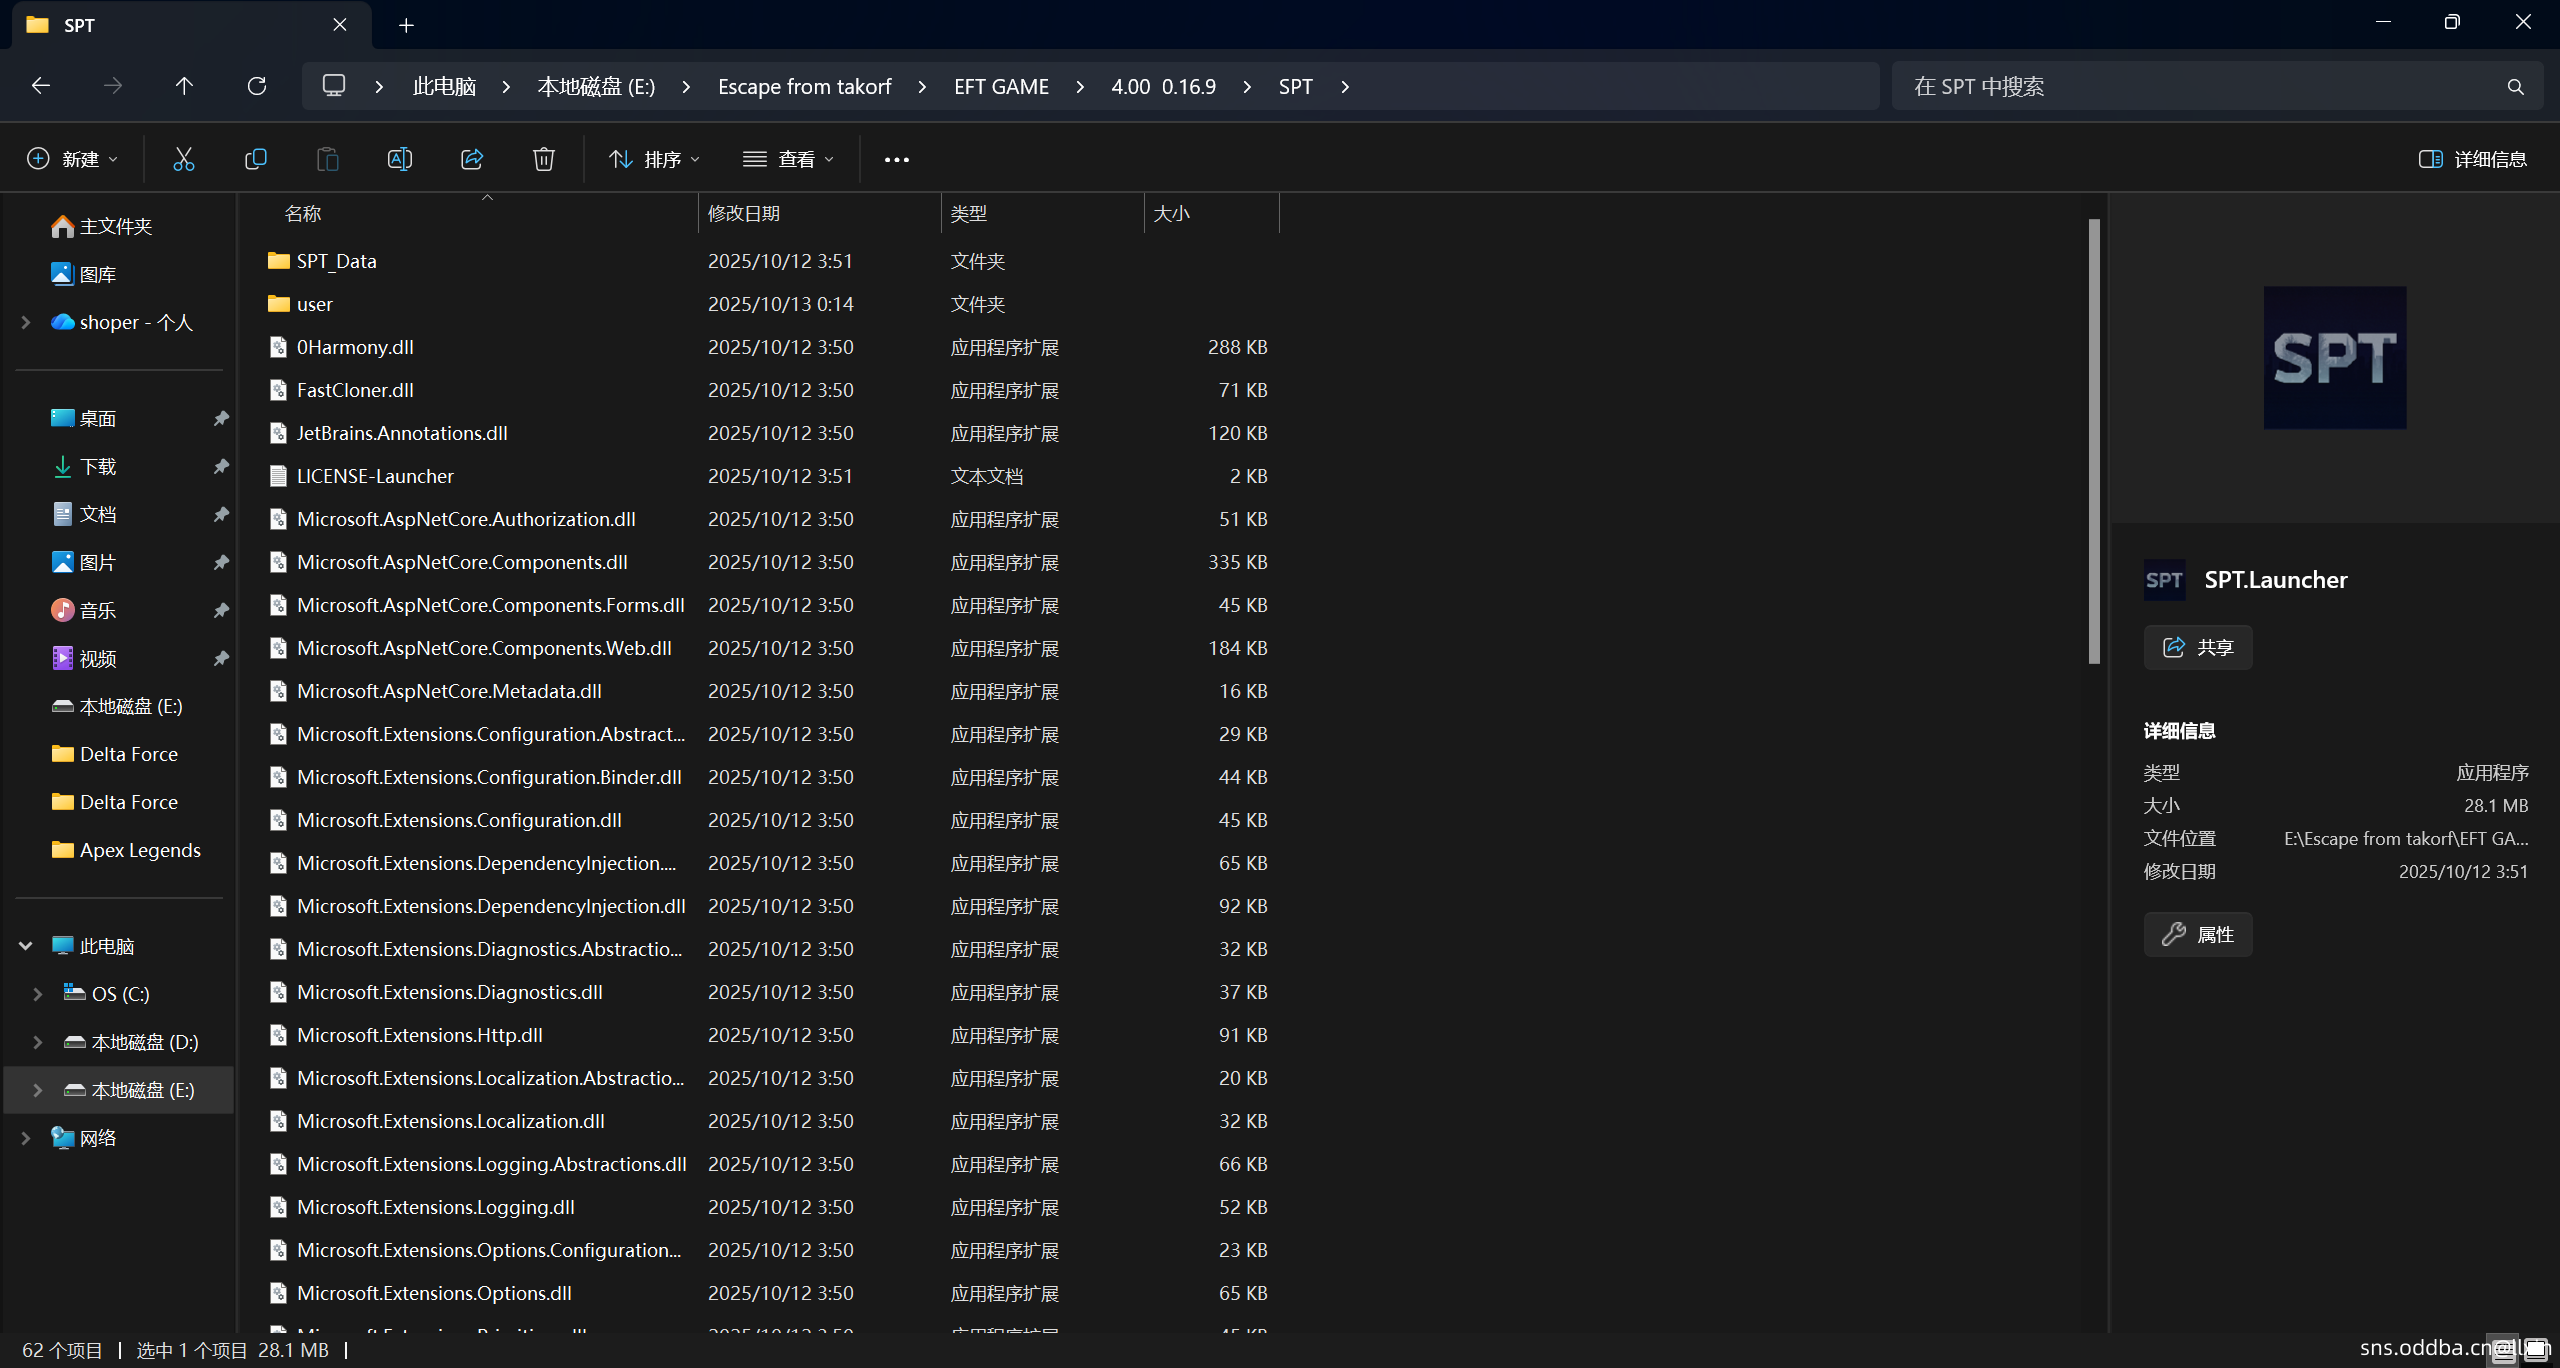Open the 排序 sort dropdown
Viewport: 2560px width, 1368px height.
tap(655, 159)
